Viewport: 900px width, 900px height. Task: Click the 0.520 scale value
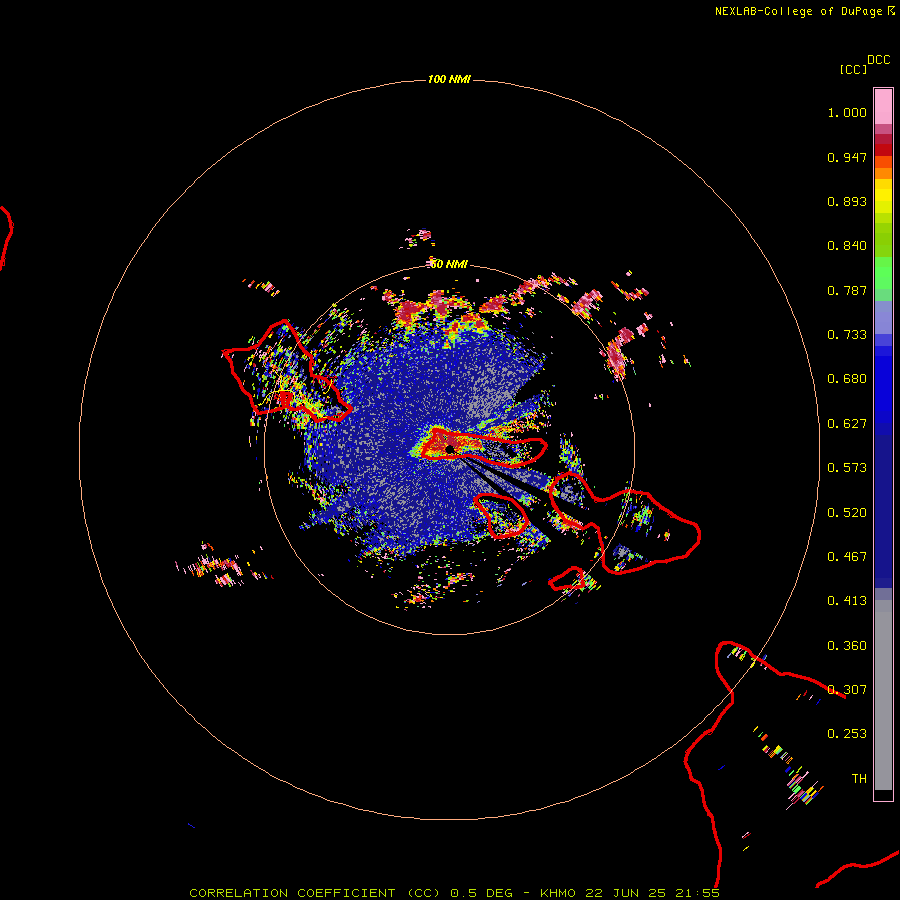tap(847, 513)
